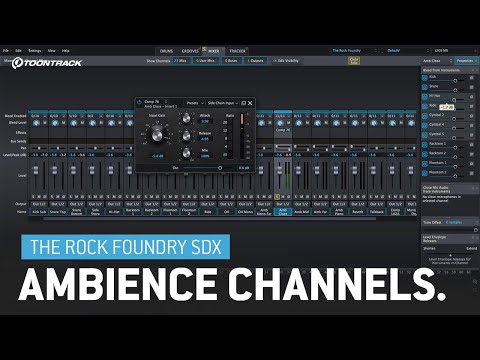Open the Edit menu
This screenshot has width=480, height=360.
pos(18,51)
